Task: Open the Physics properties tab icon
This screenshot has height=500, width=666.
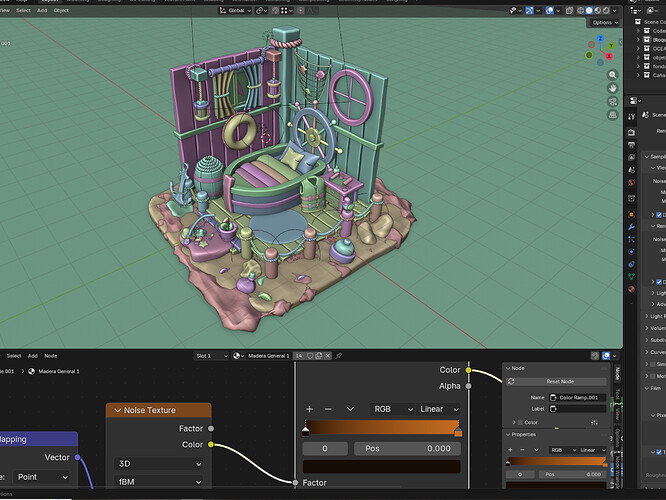Action: 632,251
